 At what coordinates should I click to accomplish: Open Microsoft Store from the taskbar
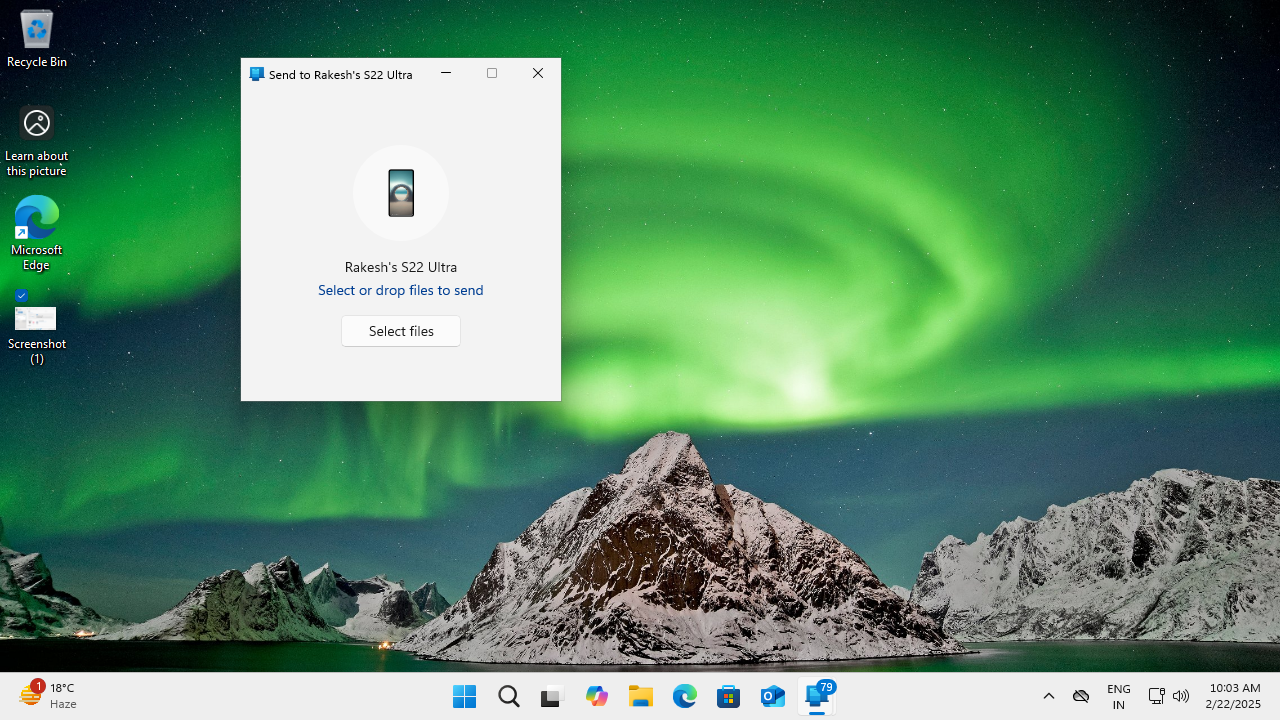[x=729, y=697]
